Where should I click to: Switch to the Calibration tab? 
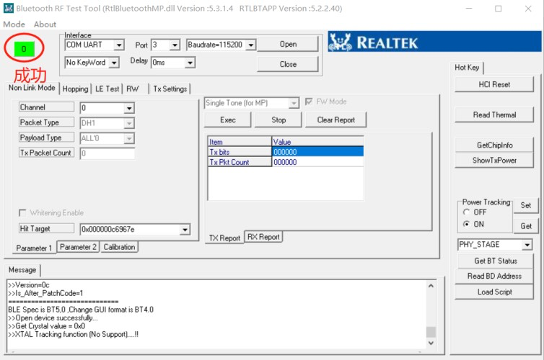pyautogui.click(x=119, y=247)
